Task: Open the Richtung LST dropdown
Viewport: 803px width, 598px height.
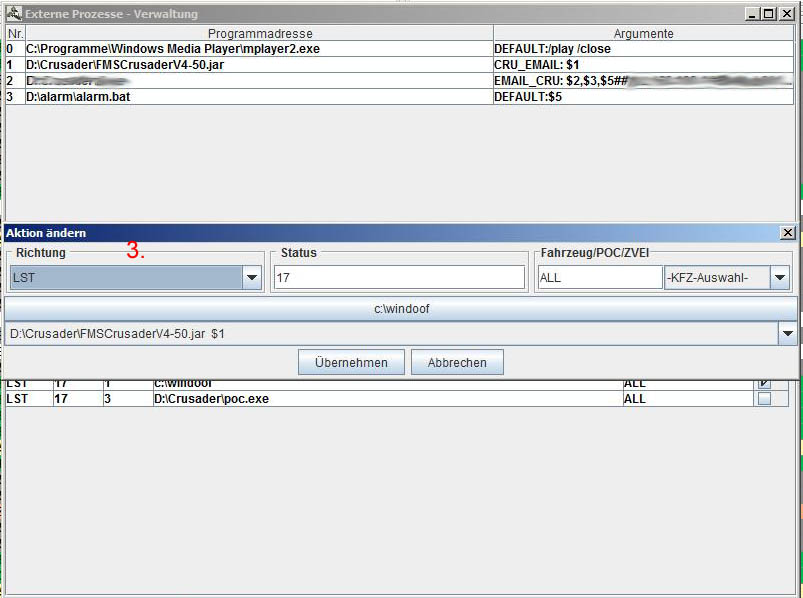Action: [252, 278]
